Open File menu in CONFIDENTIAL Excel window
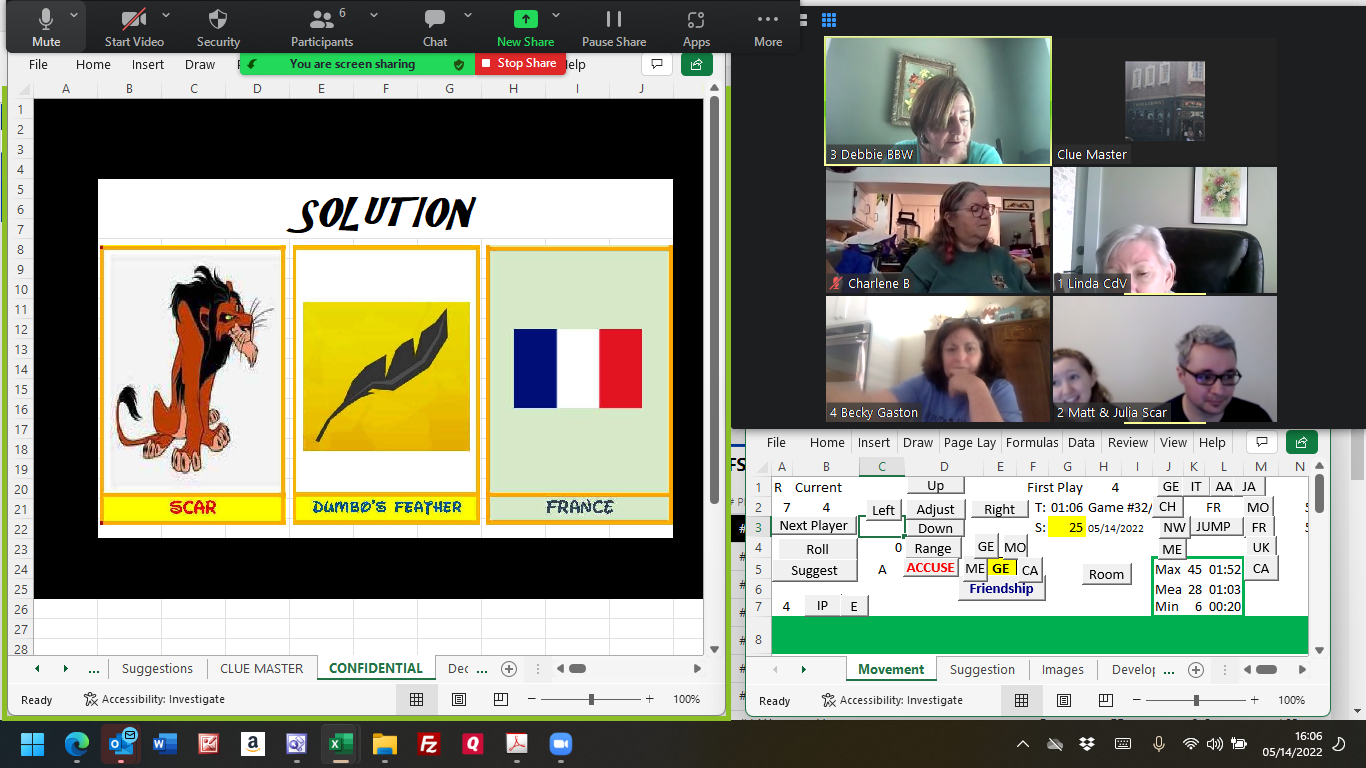The width and height of the screenshot is (1366, 768). click(x=38, y=64)
